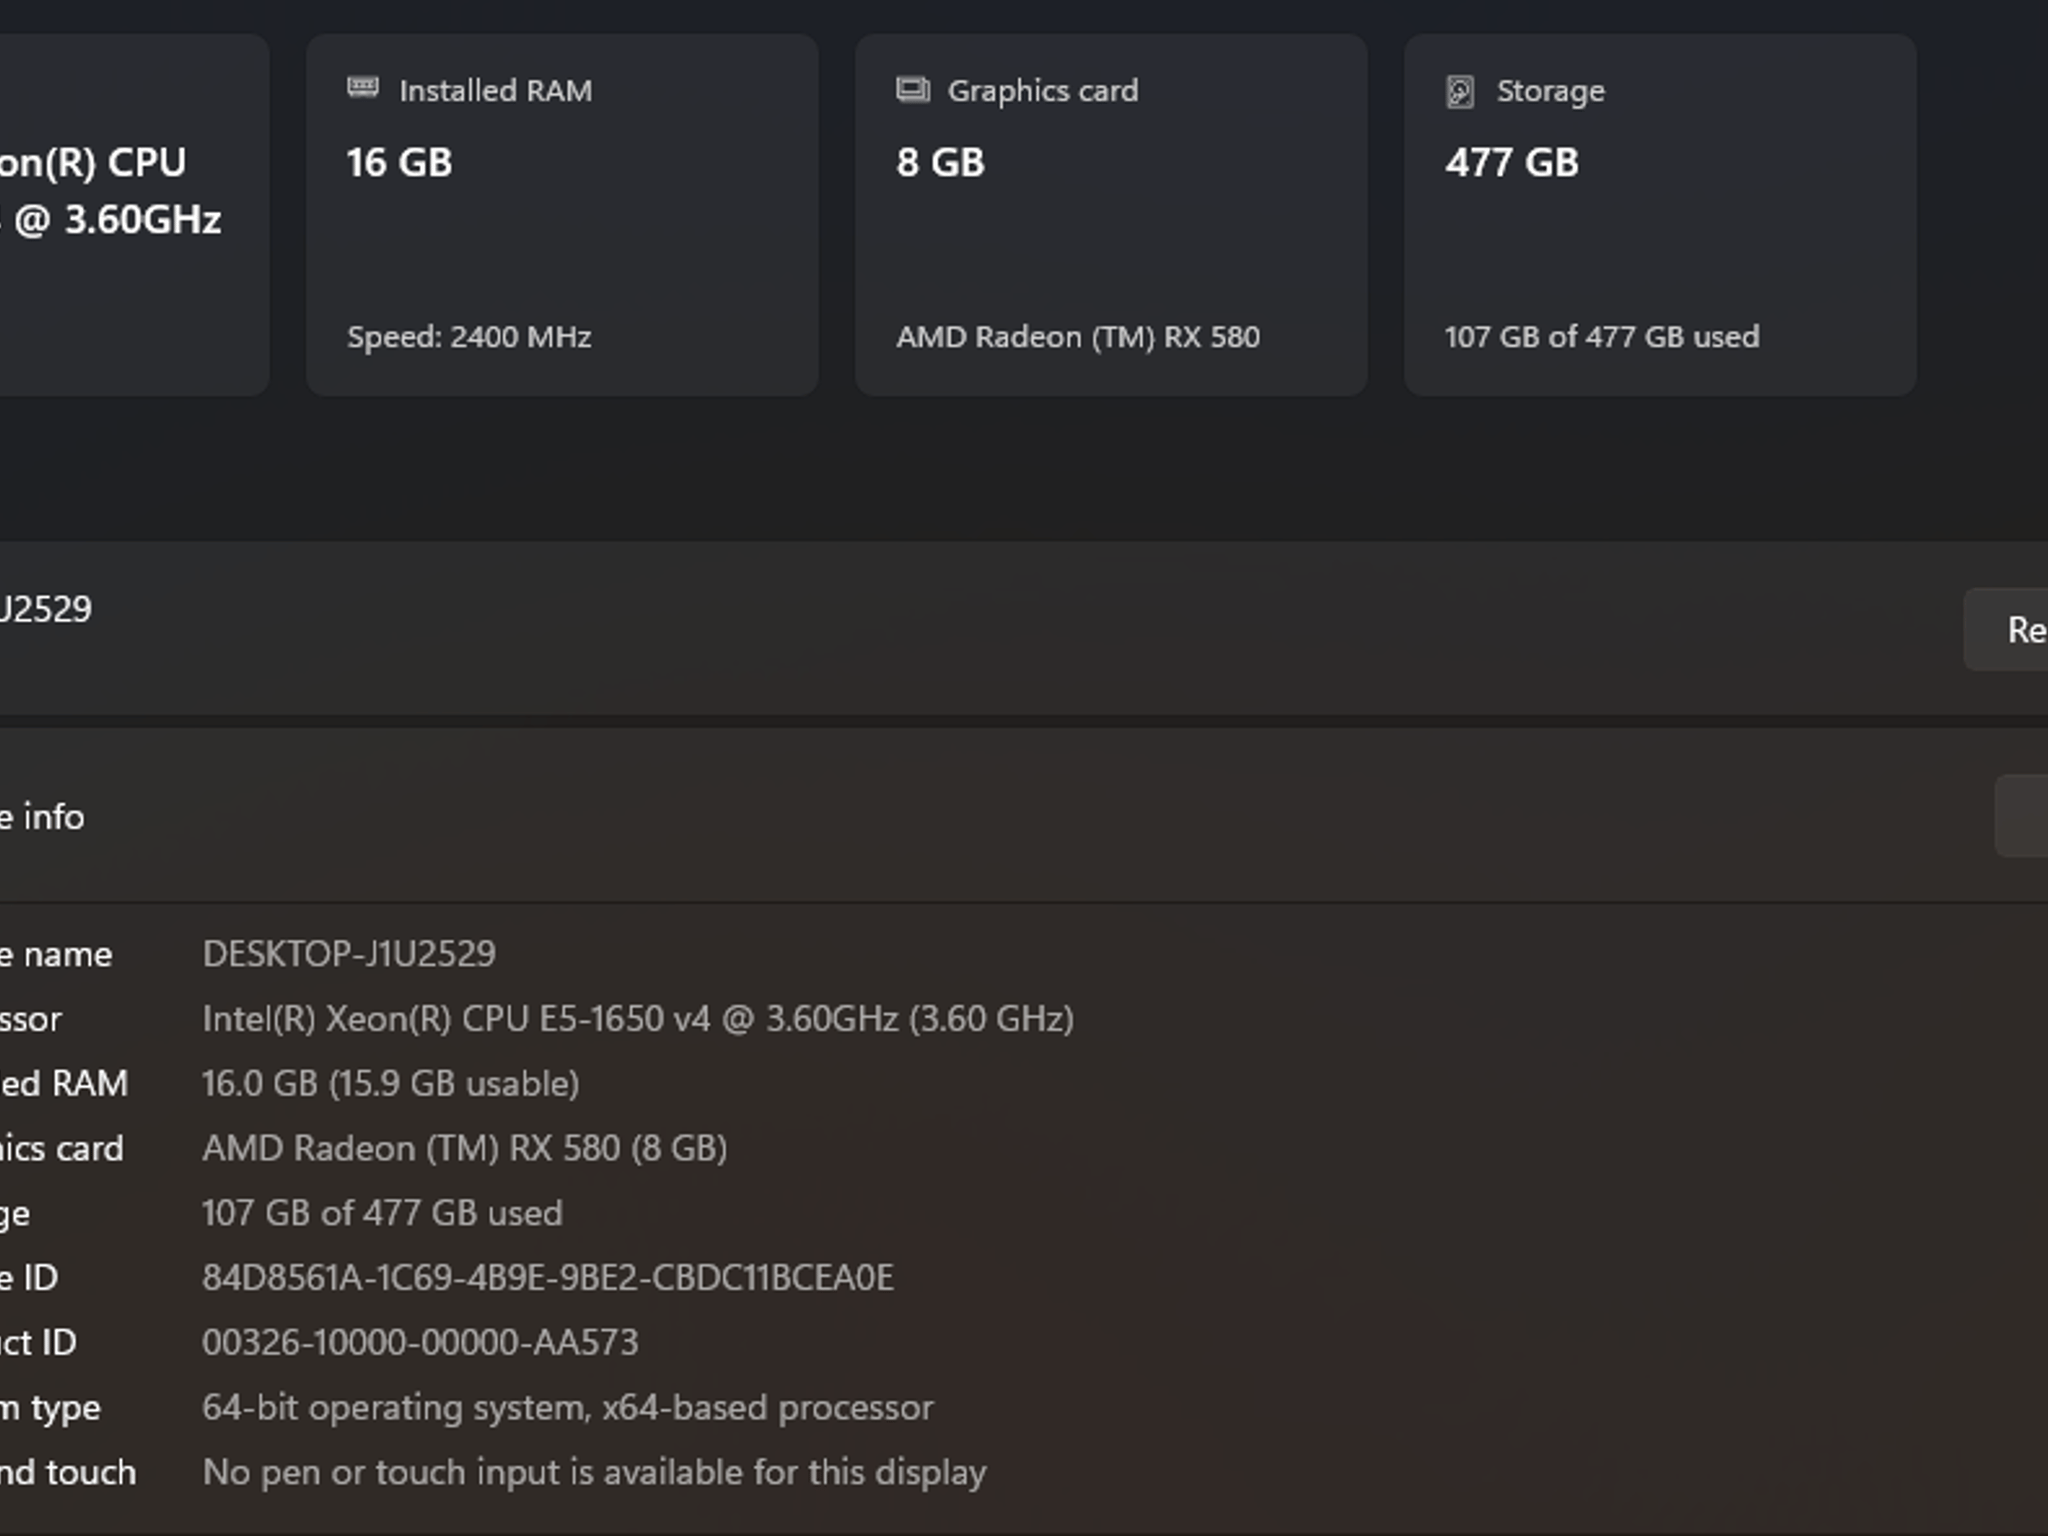Screen dimensions: 2048x1536
Task: Select '64-bit operating system, x64-based processor' value
Action: click(x=568, y=1408)
